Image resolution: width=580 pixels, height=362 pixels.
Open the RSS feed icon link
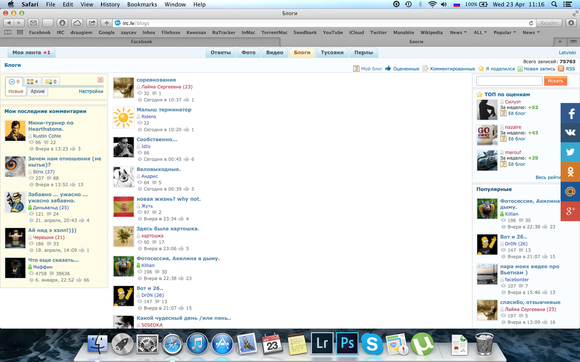pos(566,69)
